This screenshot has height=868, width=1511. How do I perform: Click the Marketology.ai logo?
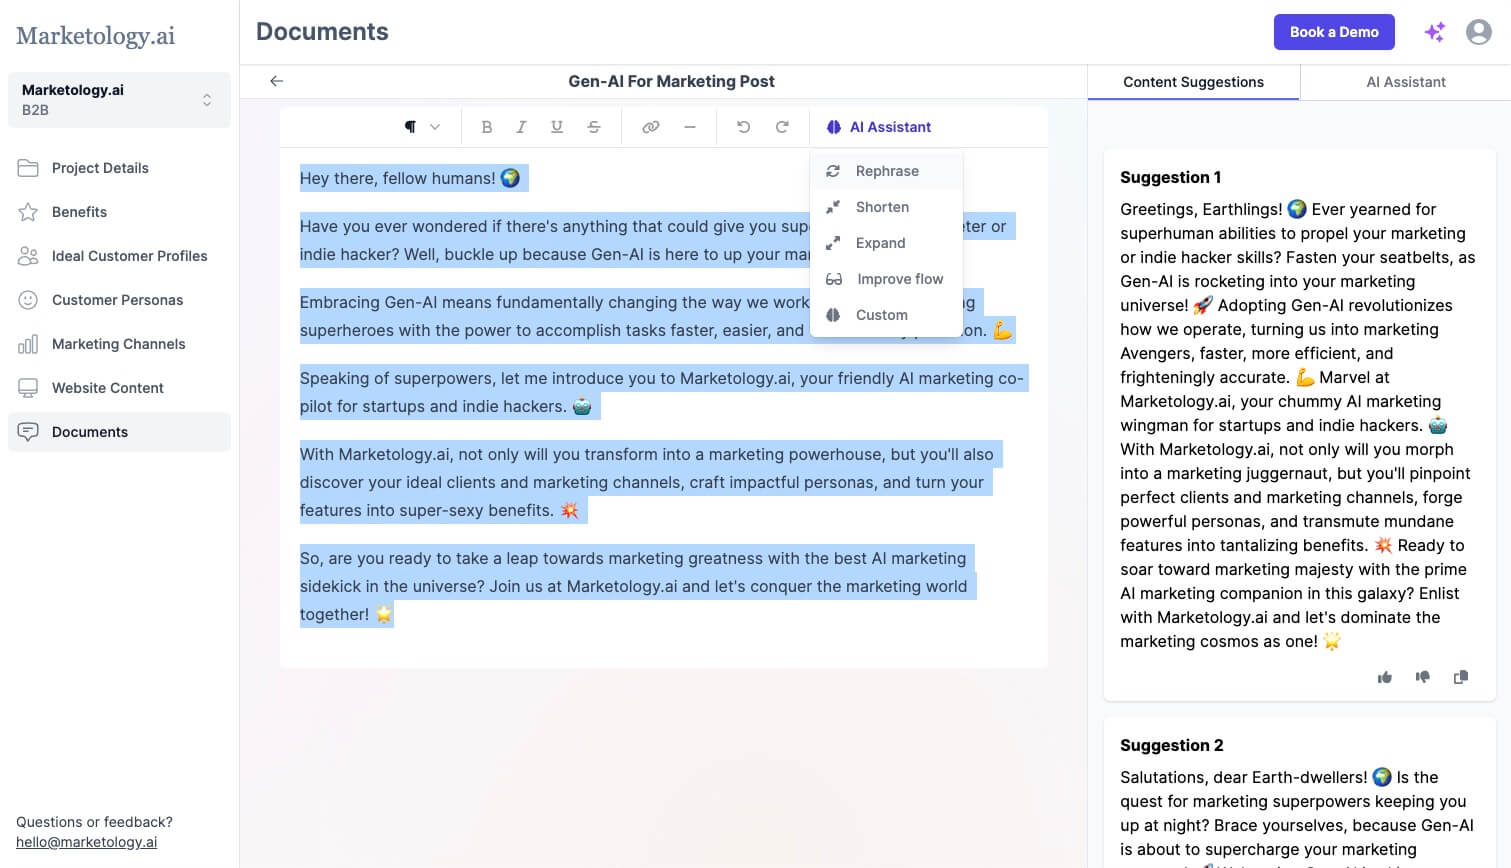tap(95, 36)
